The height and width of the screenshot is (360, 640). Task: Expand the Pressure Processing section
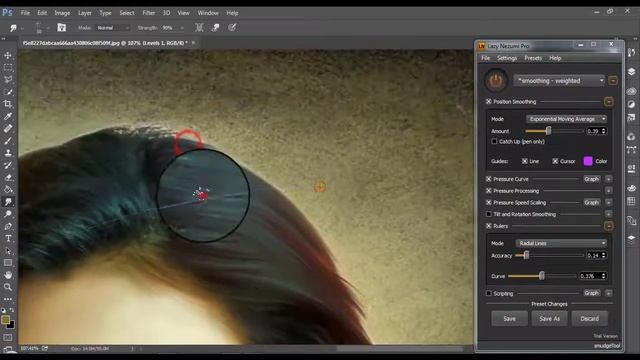(x=609, y=191)
